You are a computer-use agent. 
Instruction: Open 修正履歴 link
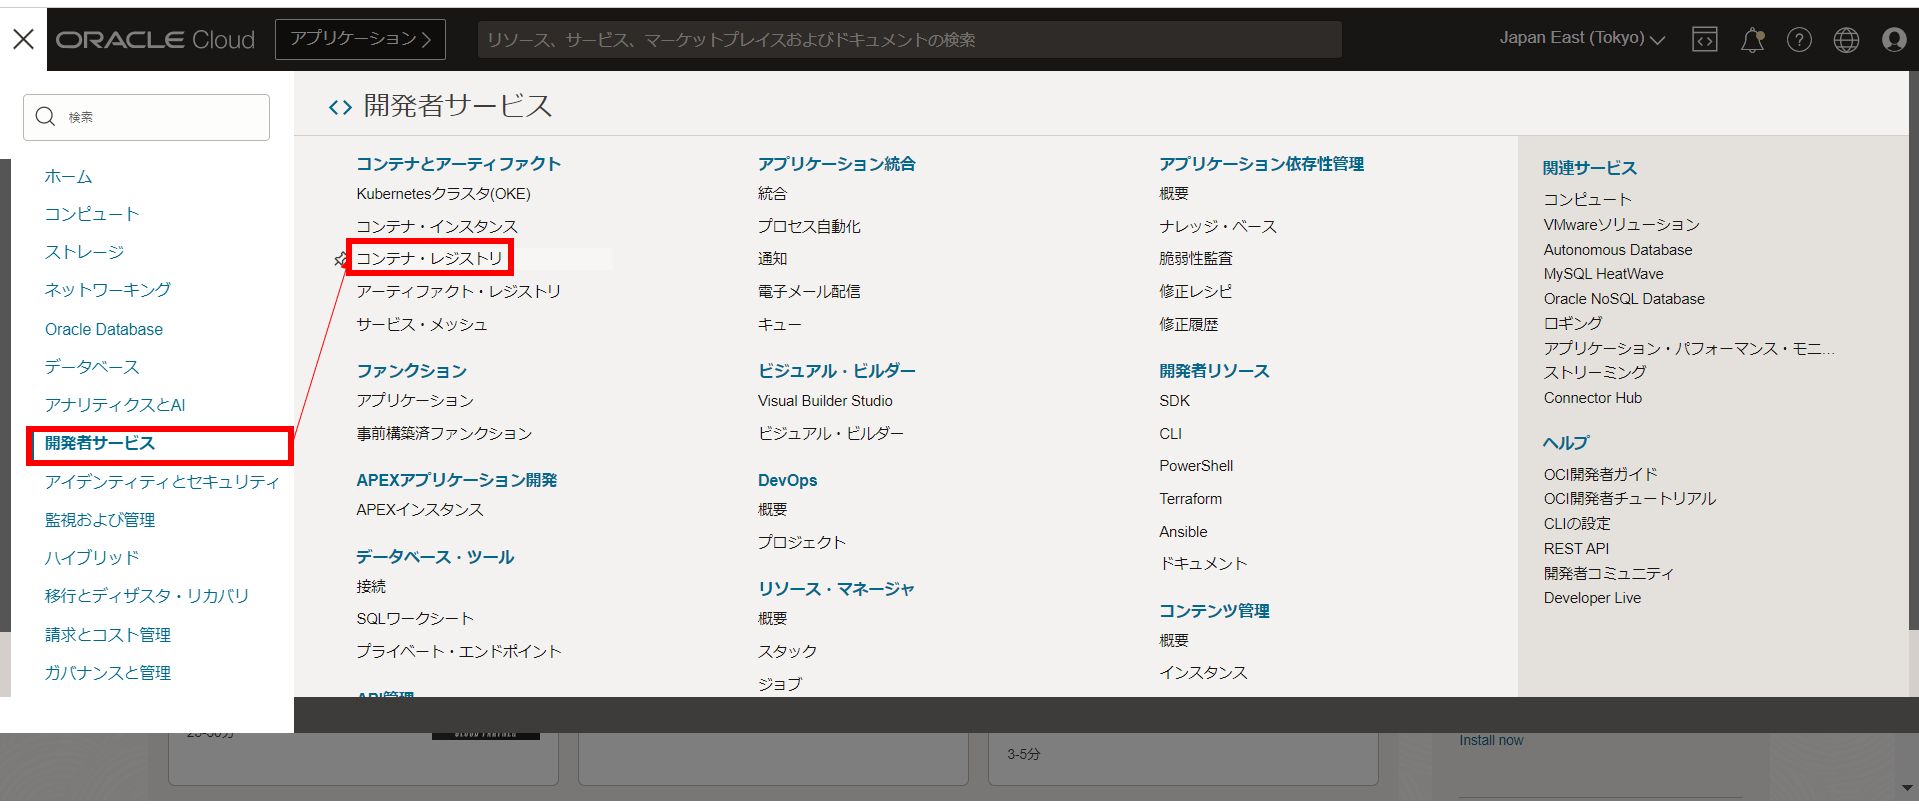(1189, 325)
